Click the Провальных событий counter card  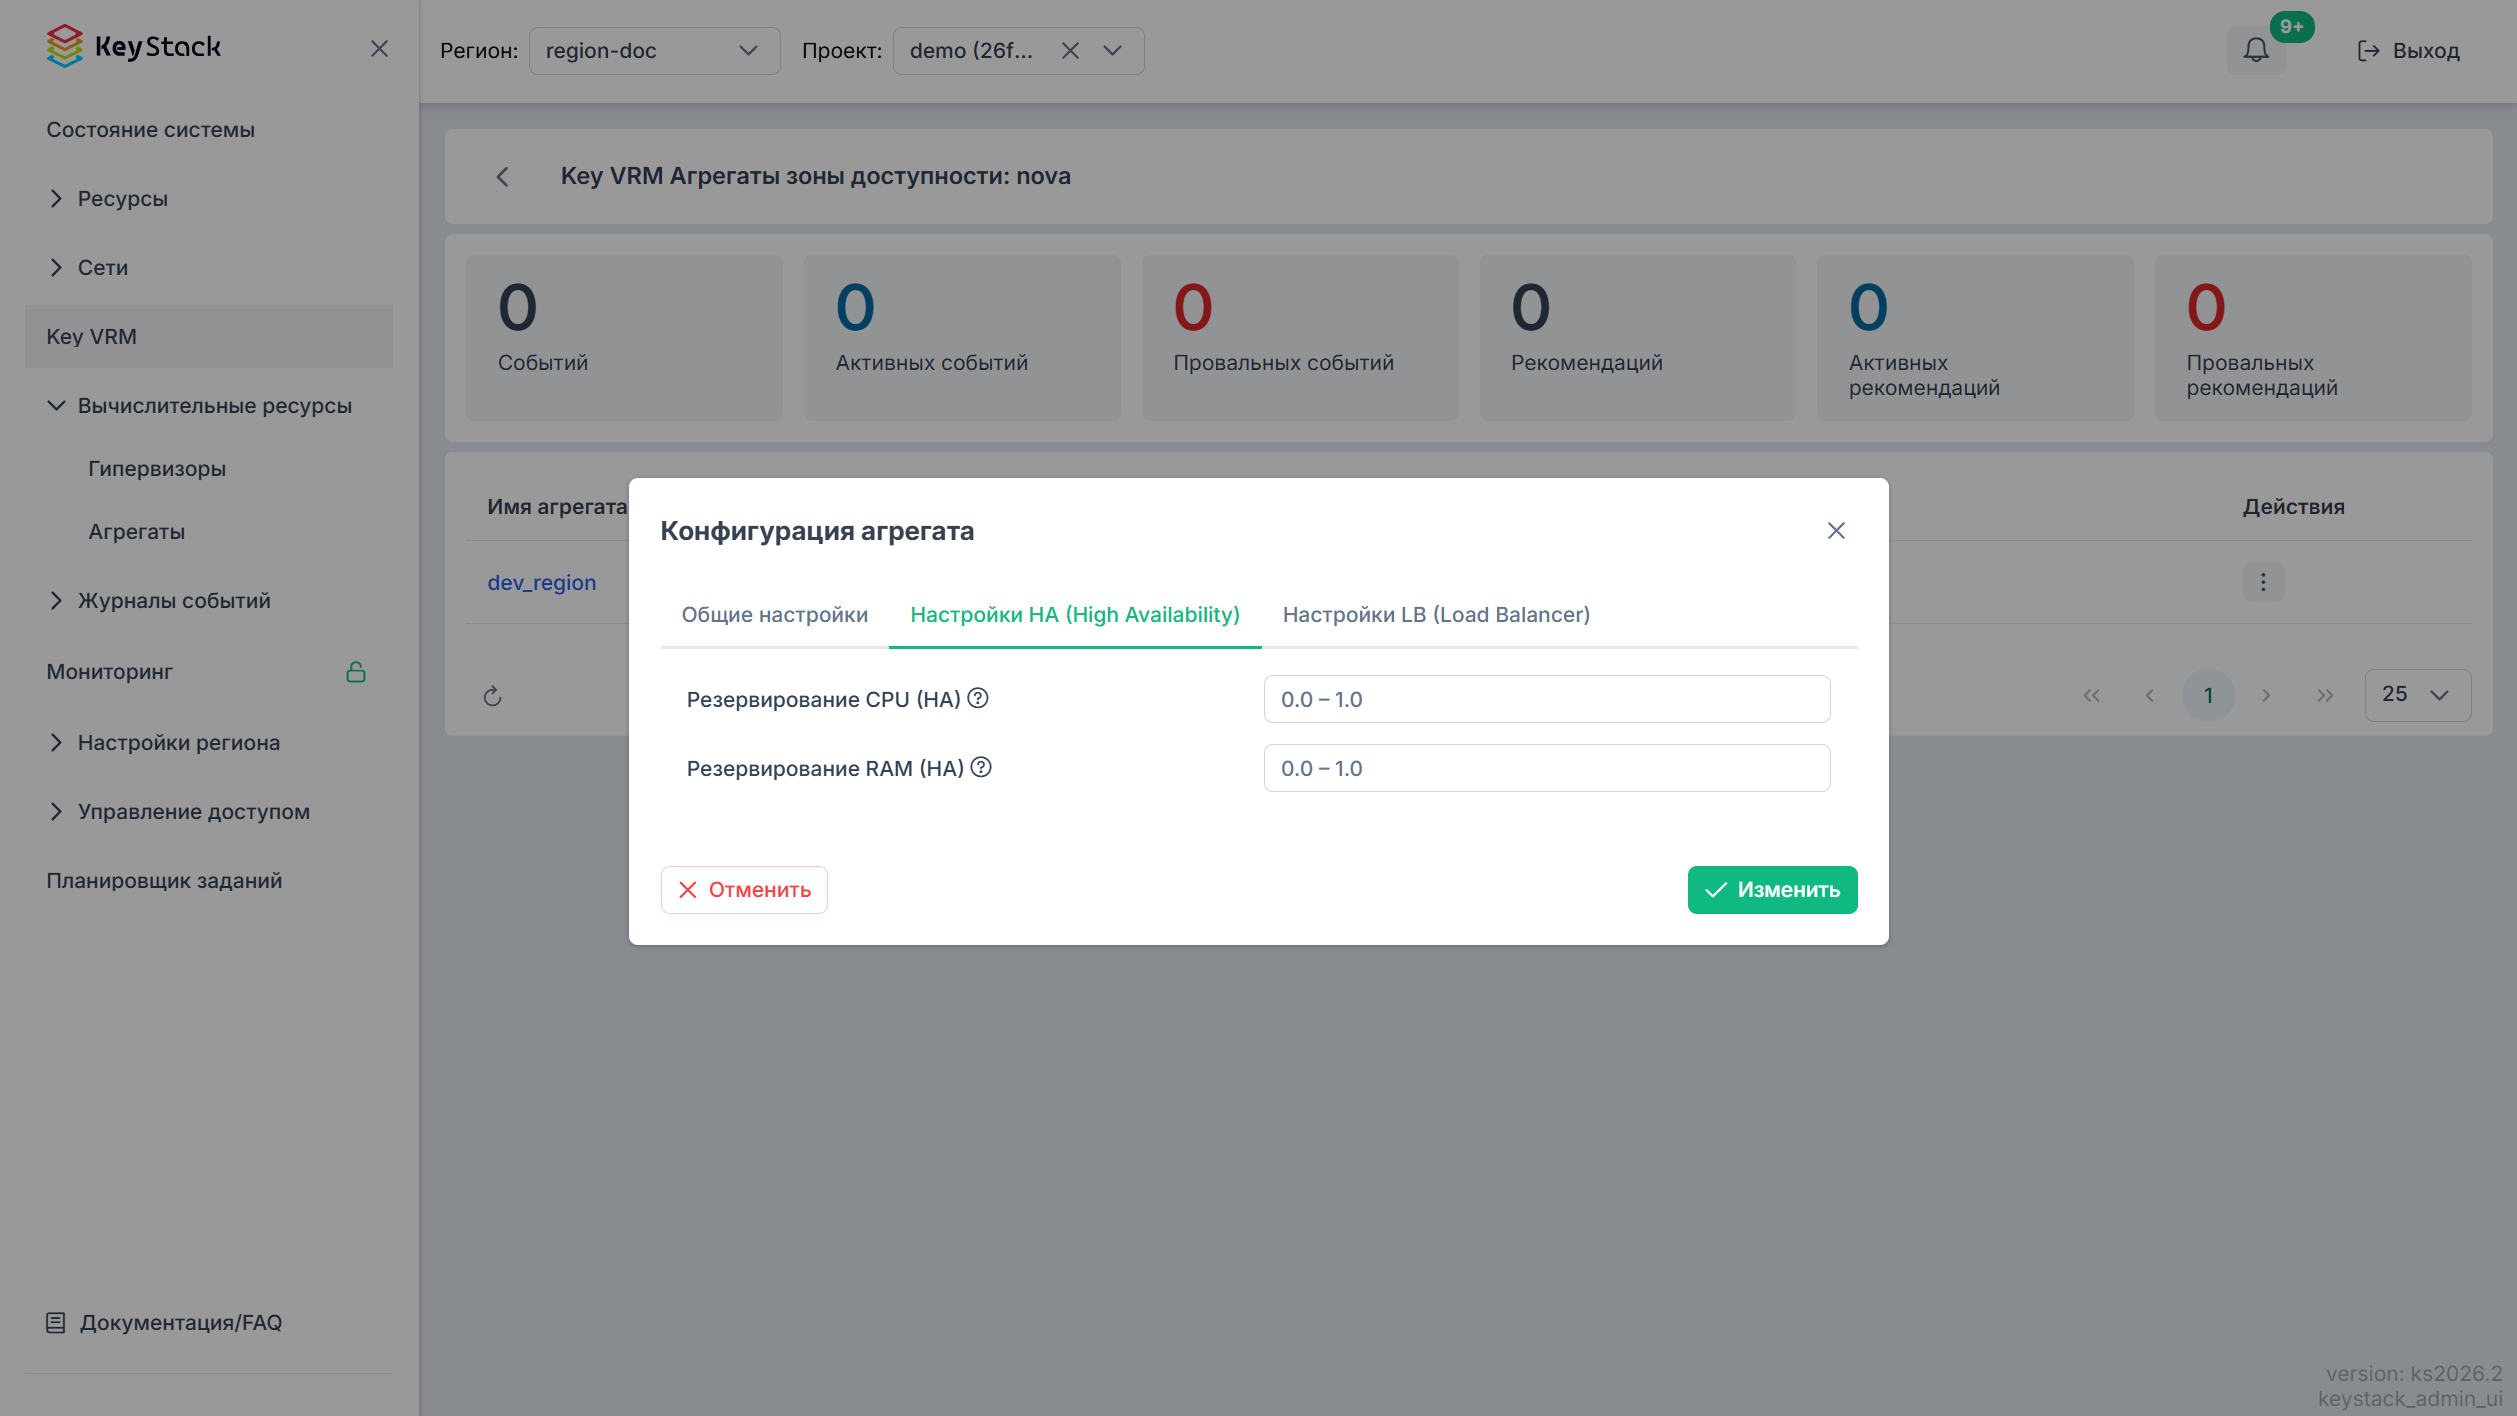coord(1300,338)
